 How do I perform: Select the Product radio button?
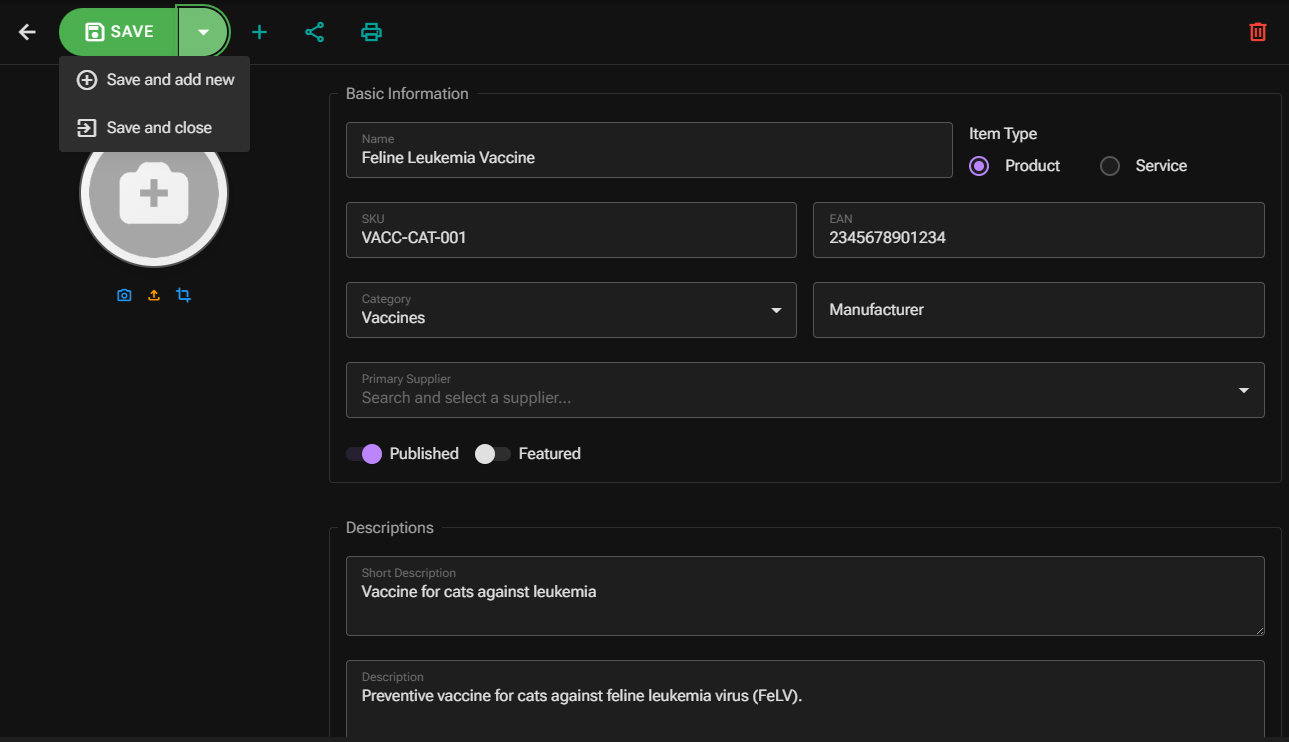(x=979, y=166)
